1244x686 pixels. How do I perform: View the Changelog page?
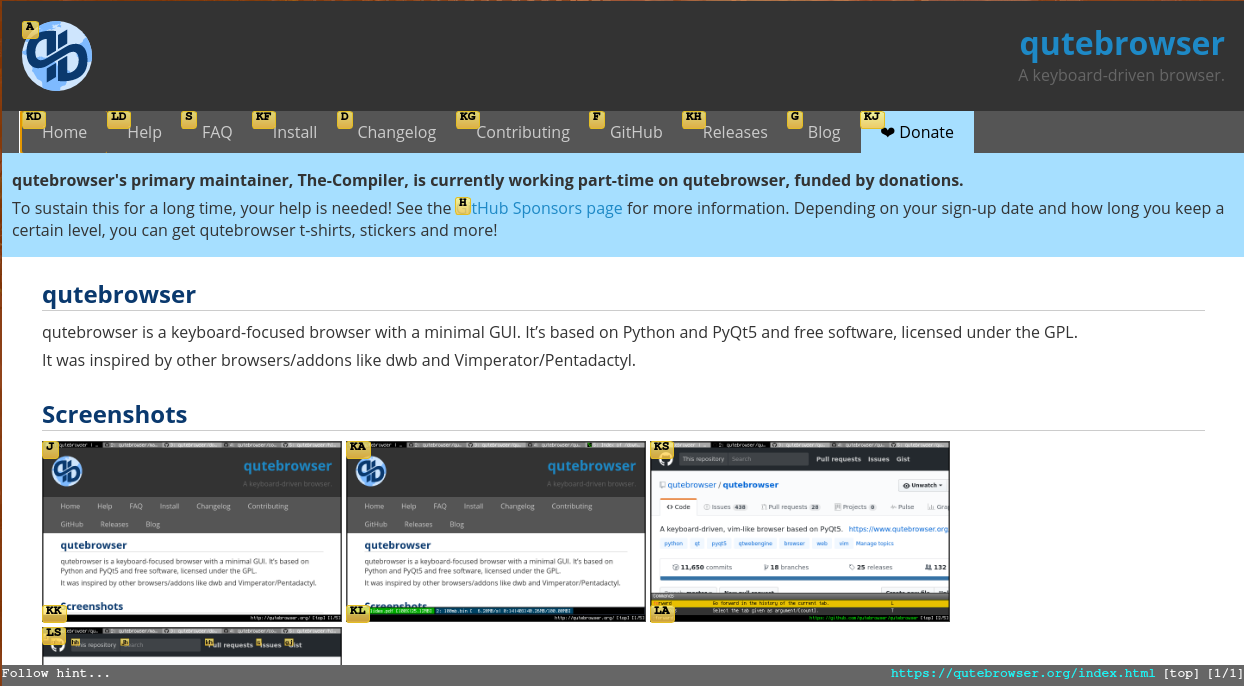pos(396,132)
